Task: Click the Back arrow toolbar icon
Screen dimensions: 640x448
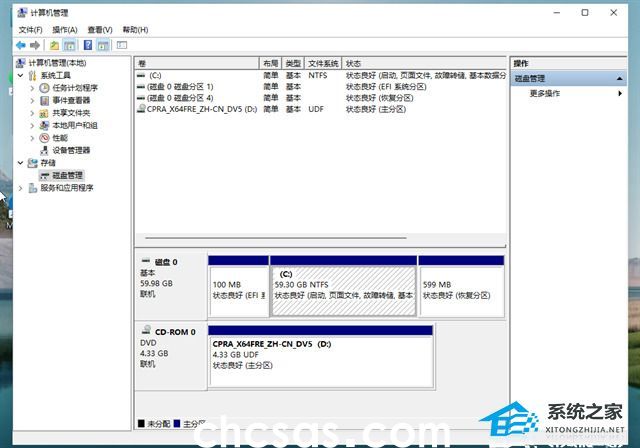Action: point(21,45)
